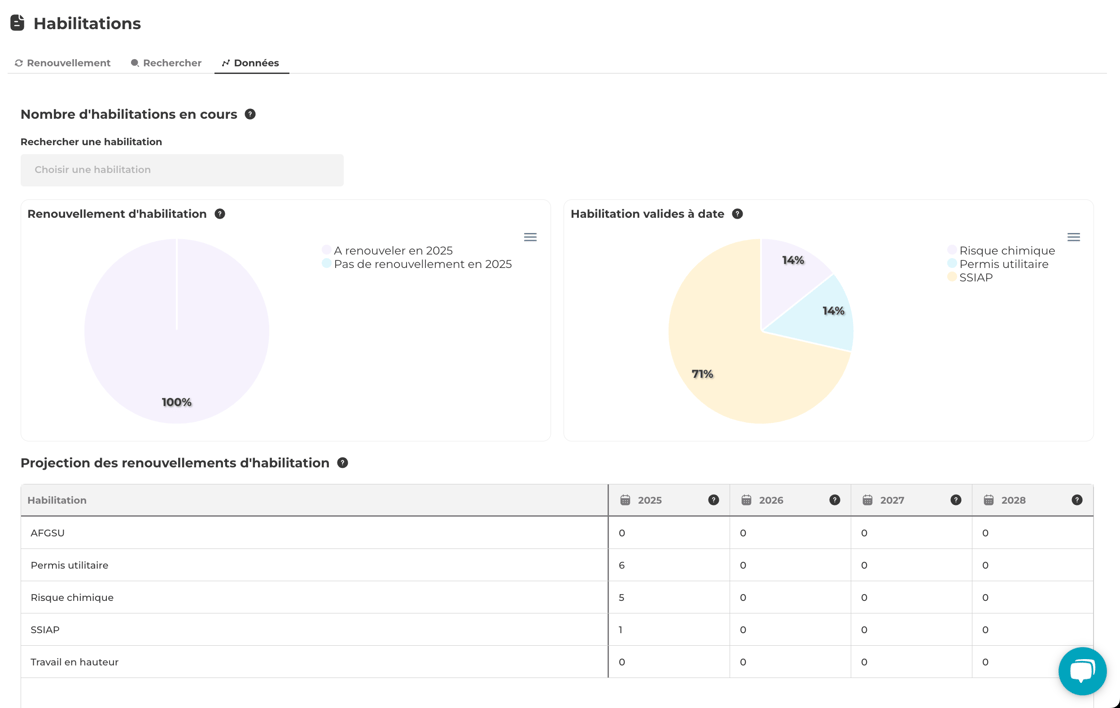
Task: Click help icon next to Renouvellement d'habilitation
Action: point(220,214)
